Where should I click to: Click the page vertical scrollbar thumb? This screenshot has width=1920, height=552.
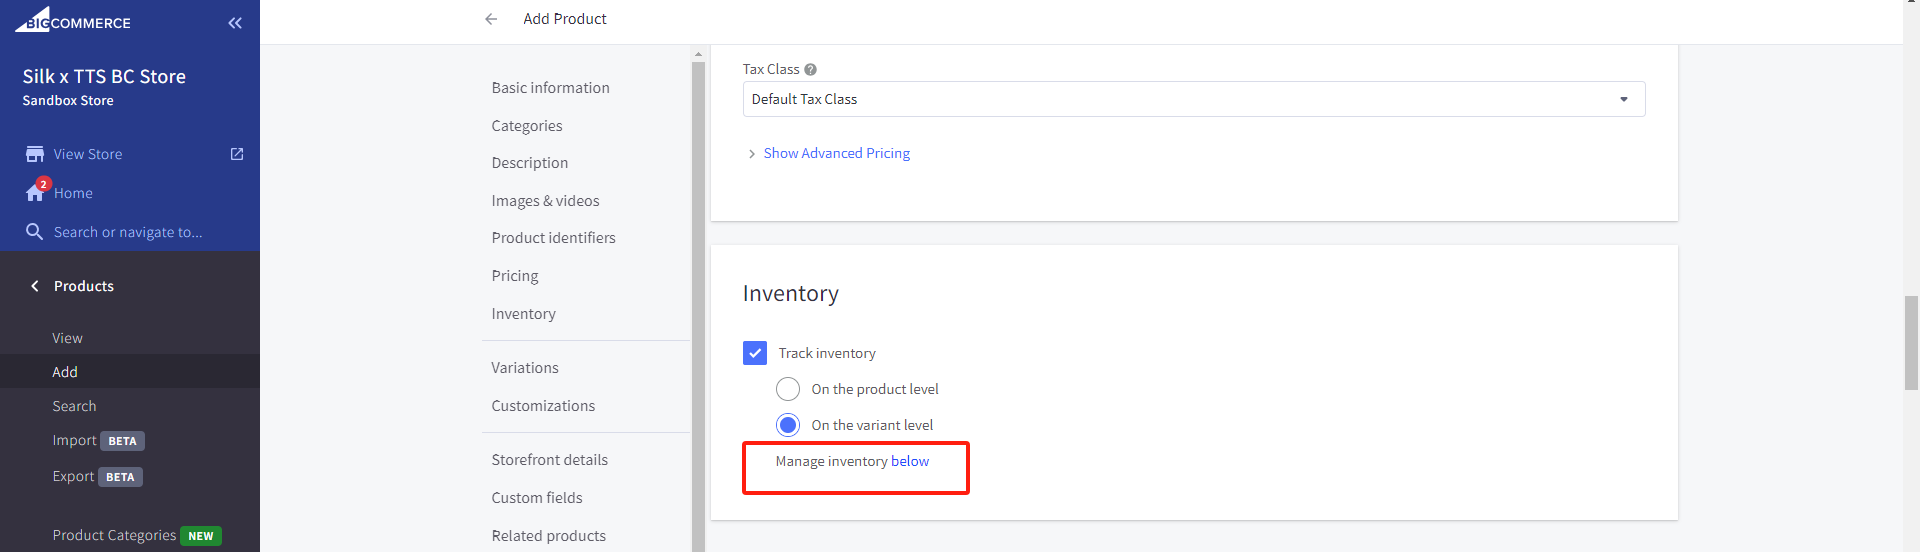click(1911, 343)
